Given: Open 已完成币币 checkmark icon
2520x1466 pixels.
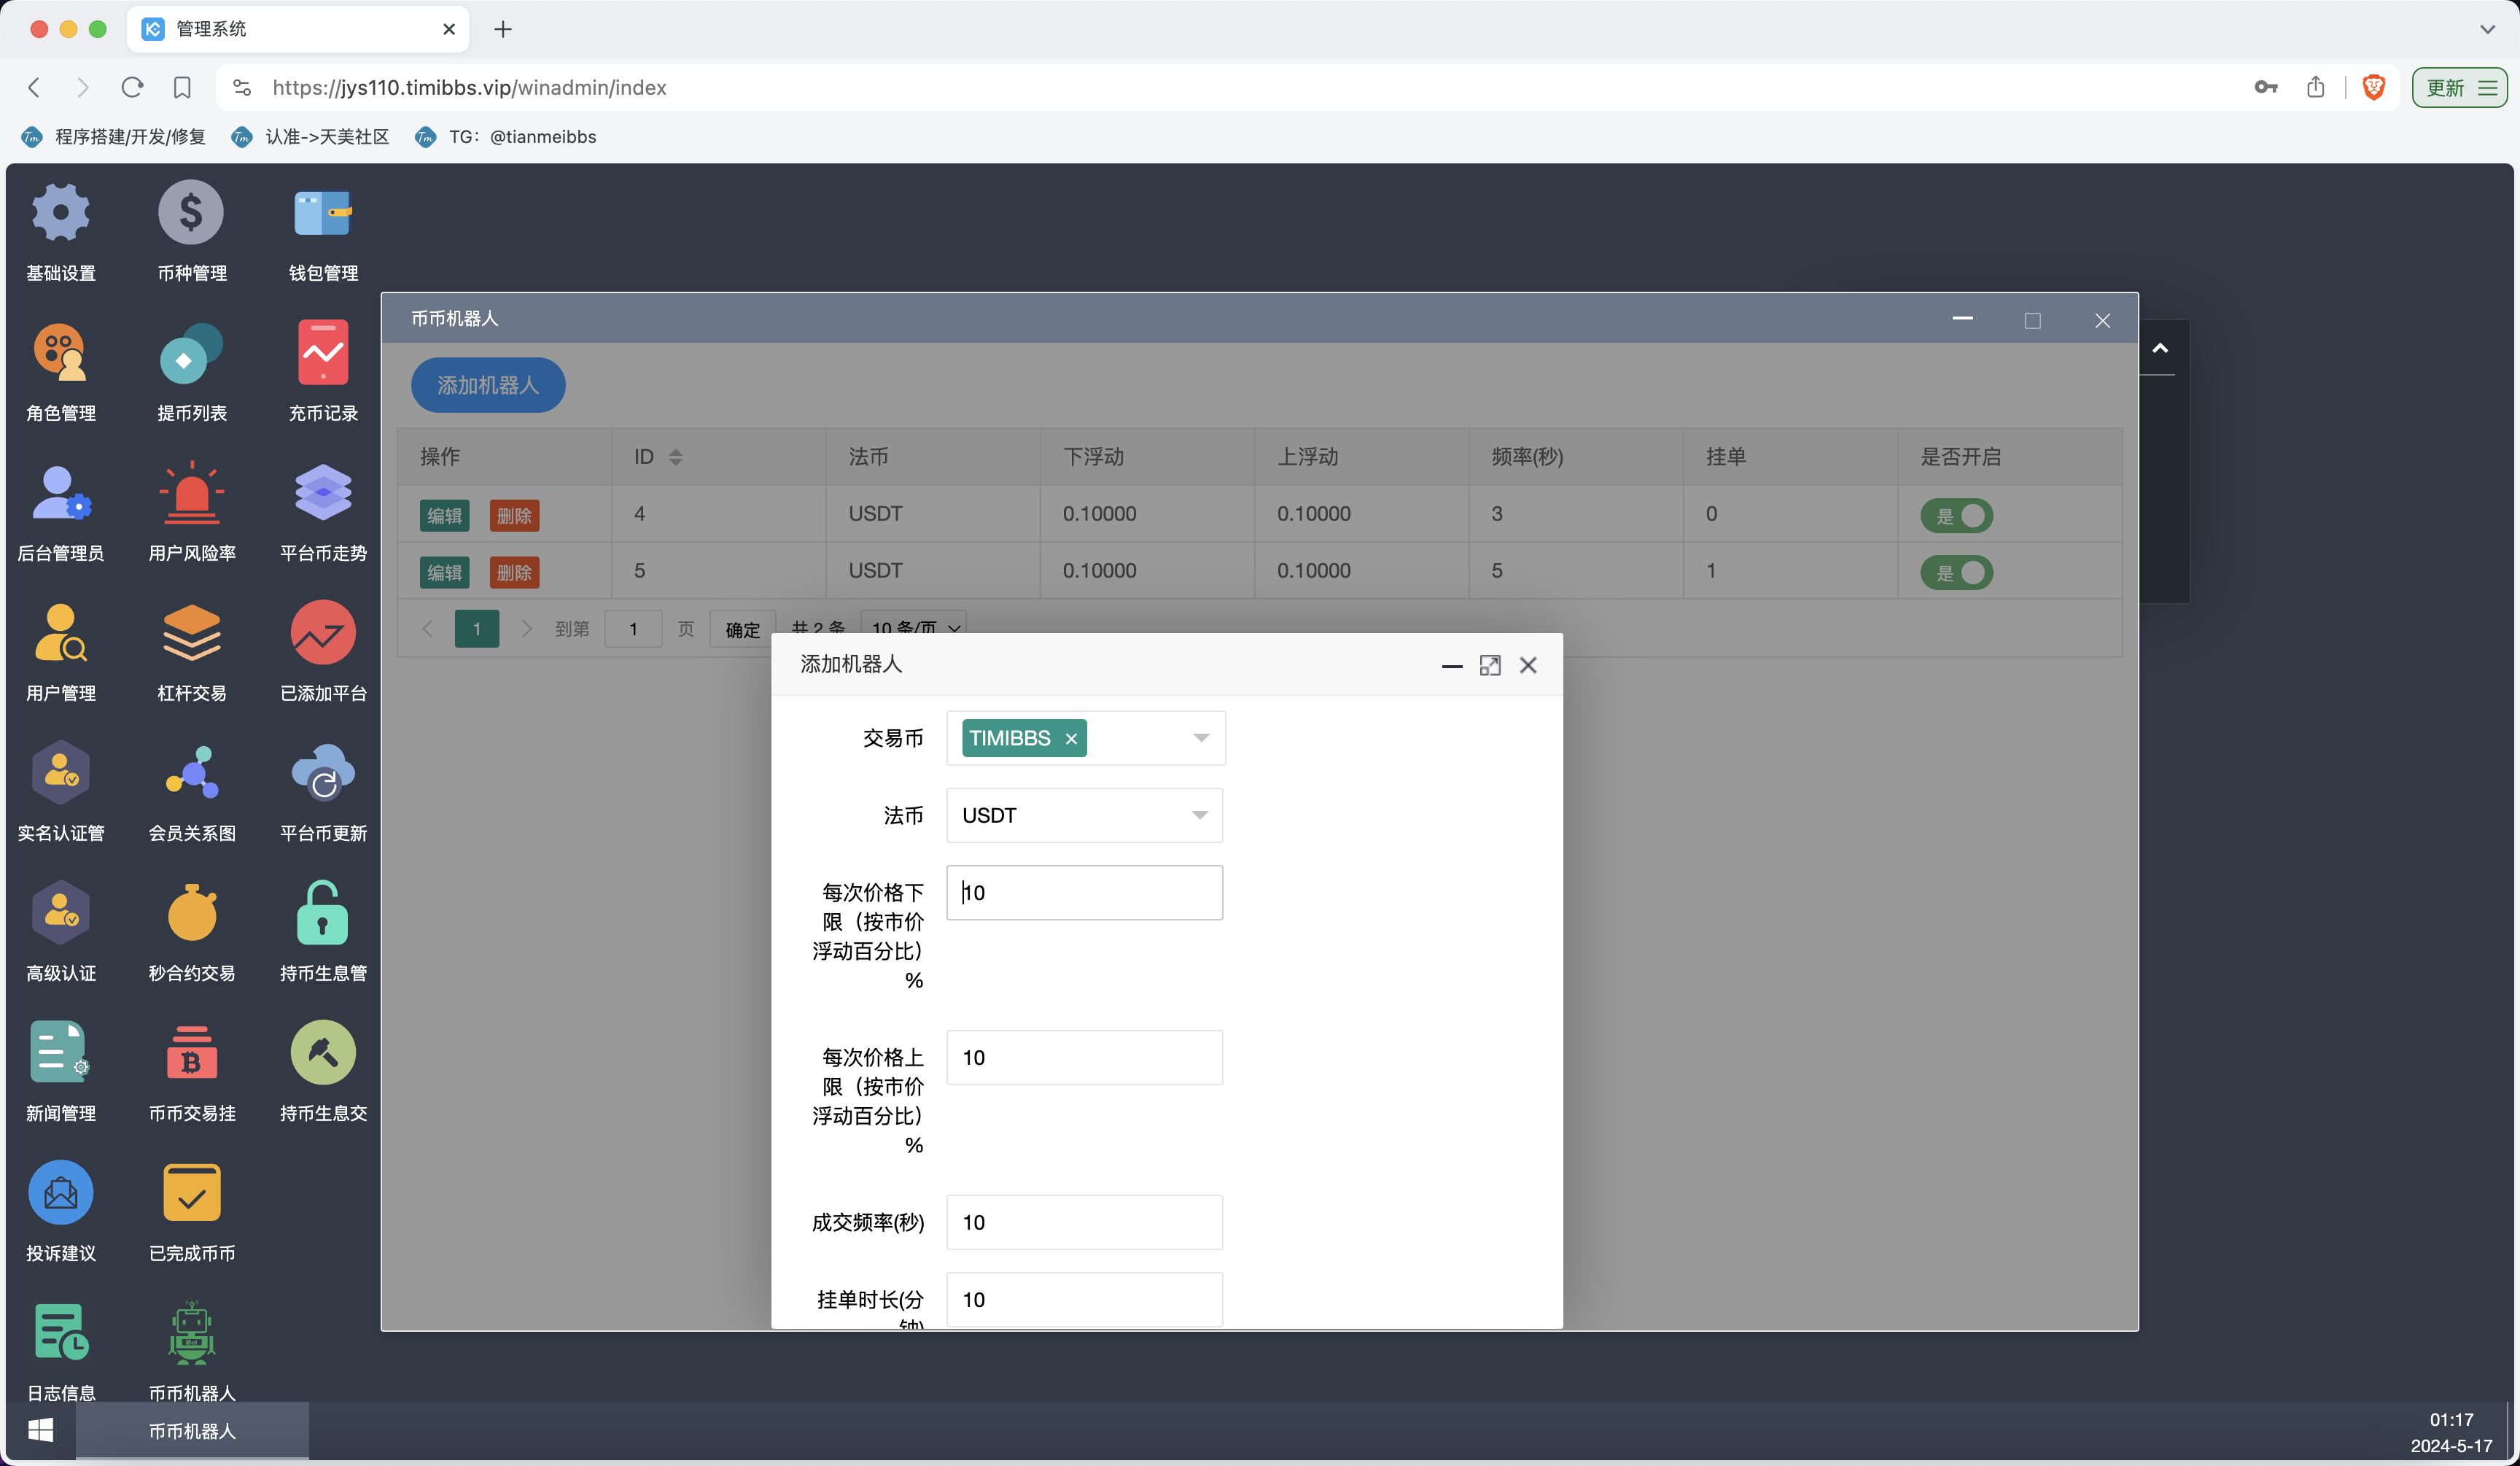Looking at the screenshot, I should tap(191, 1192).
